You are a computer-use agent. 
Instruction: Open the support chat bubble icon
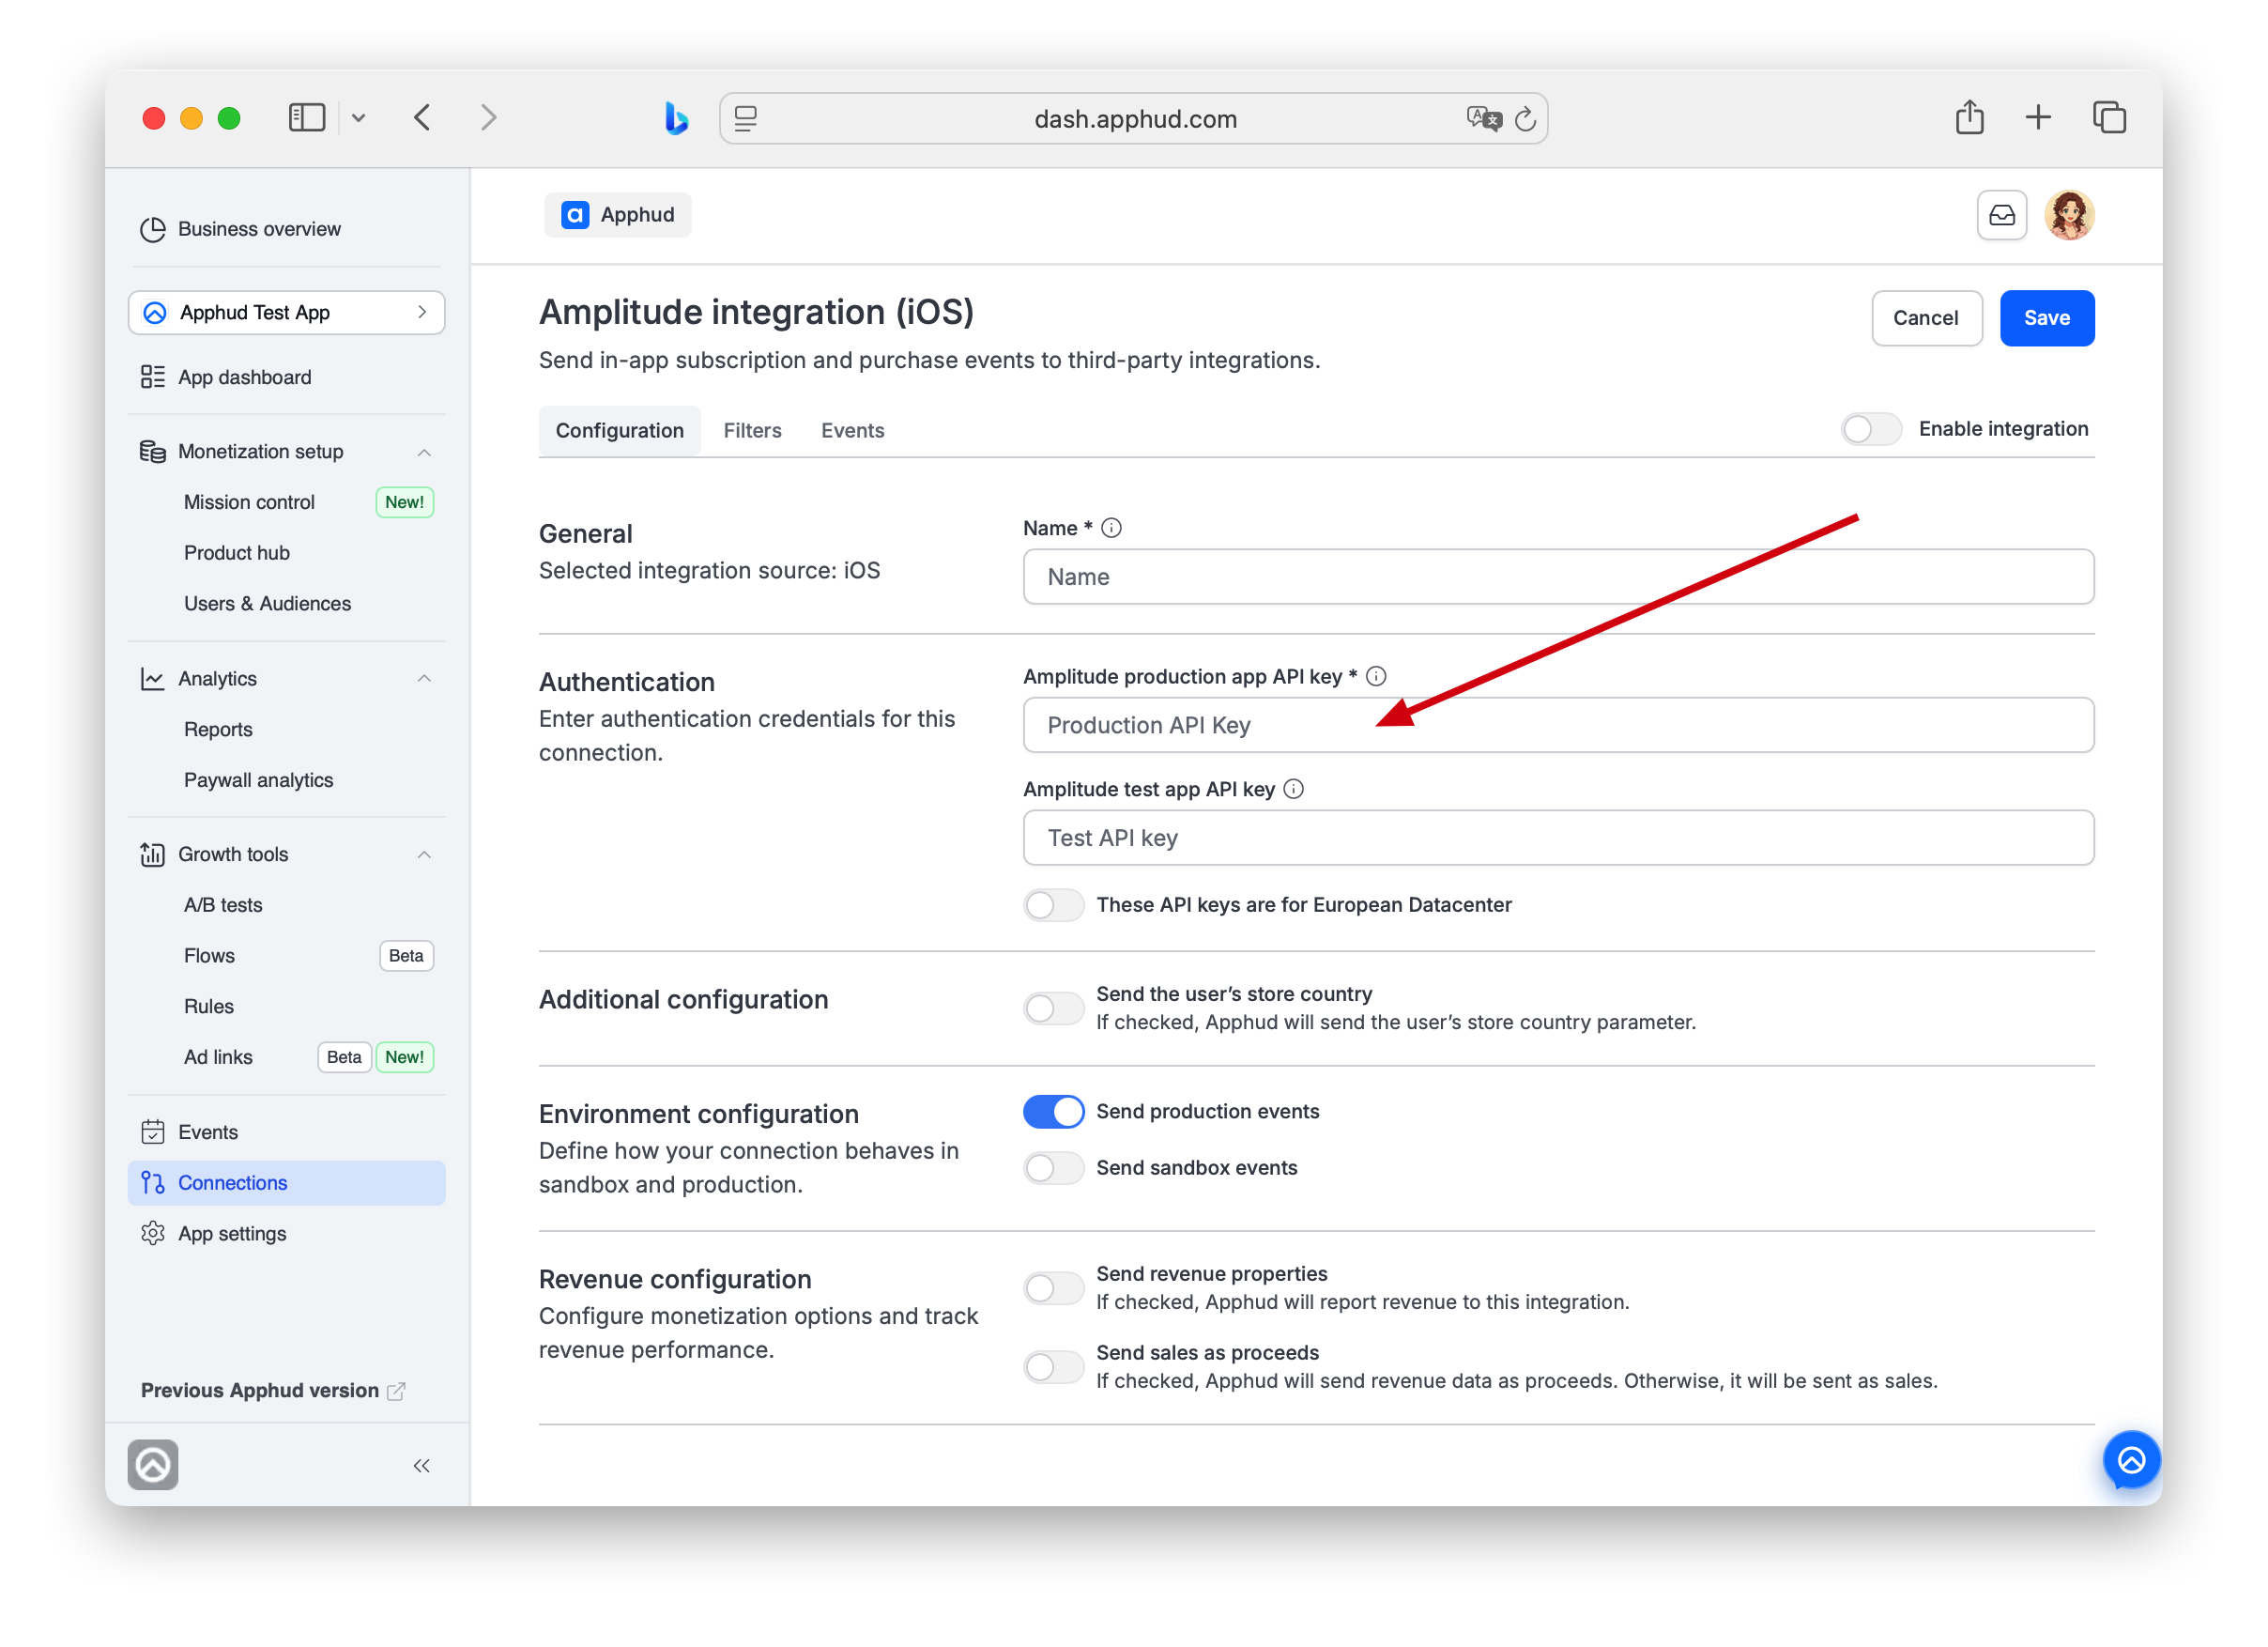click(x=2131, y=1461)
